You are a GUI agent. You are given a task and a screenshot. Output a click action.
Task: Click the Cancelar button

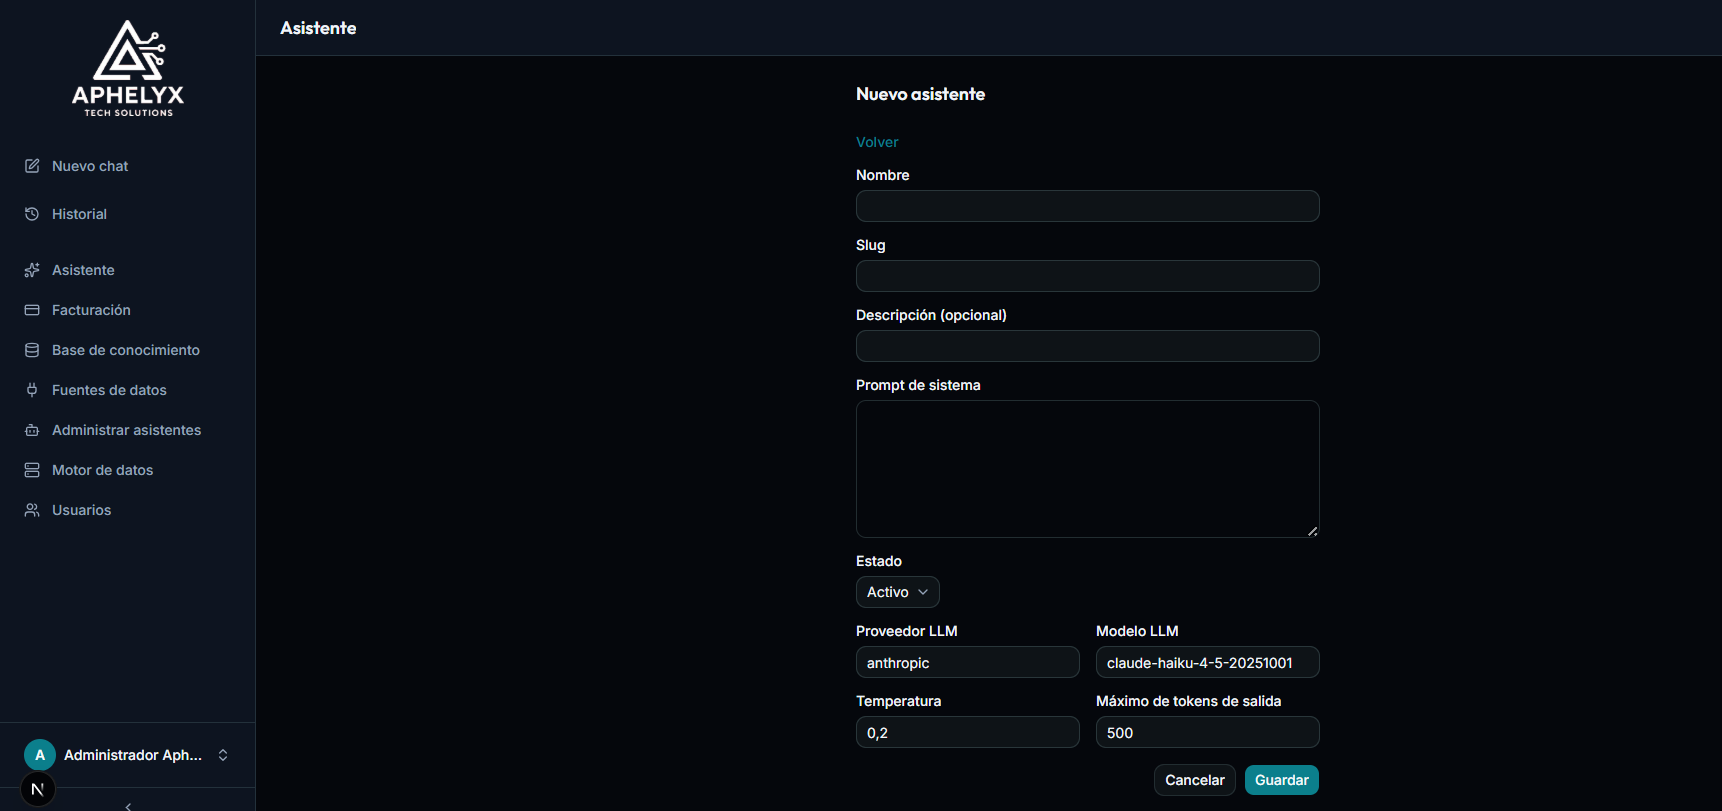[x=1195, y=780]
